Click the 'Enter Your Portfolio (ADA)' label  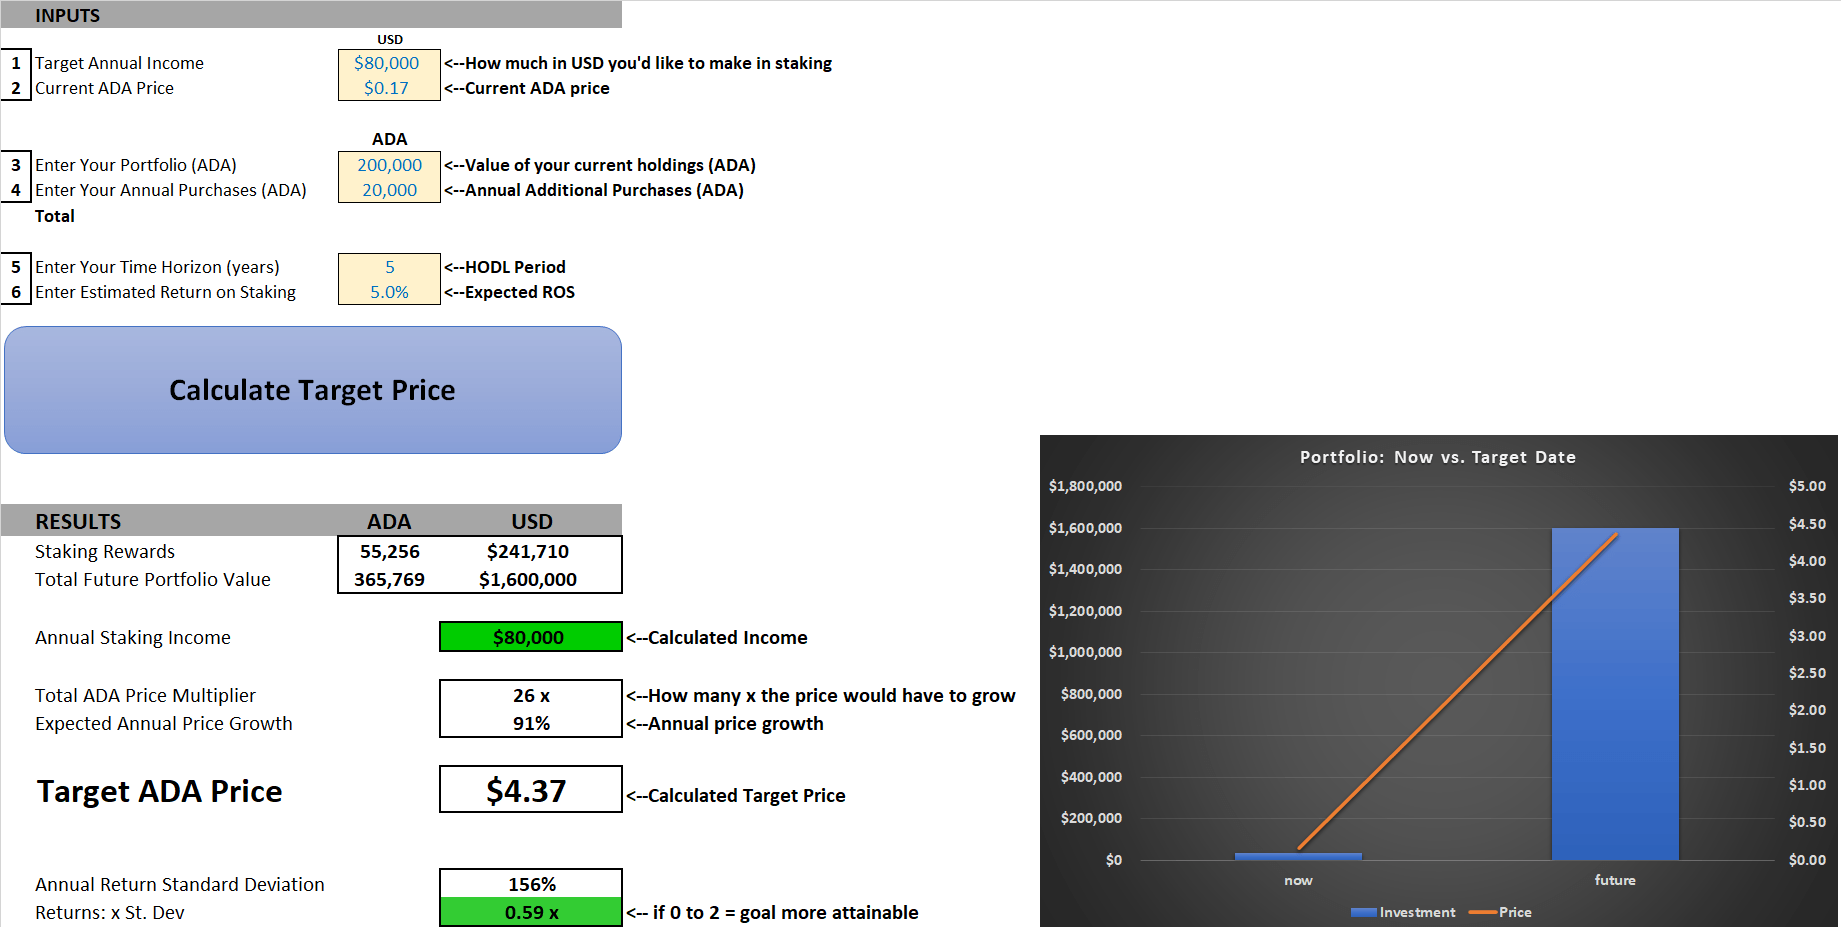pos(136,165)
